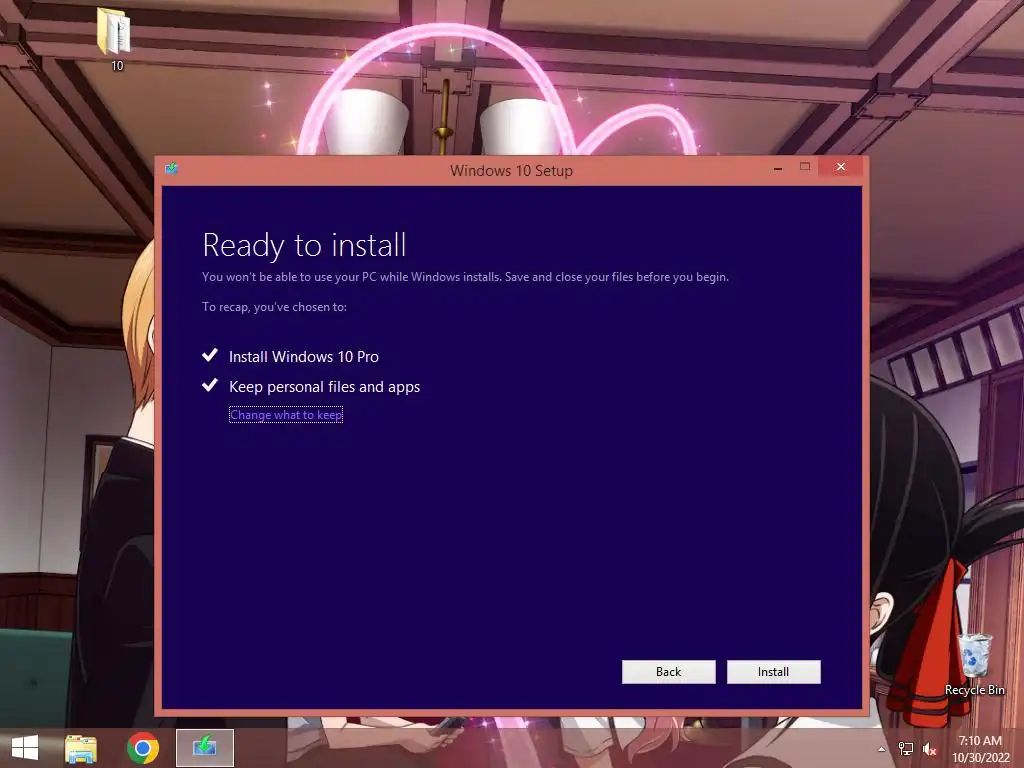Open the clock showing 7:10 AM
The height and width of the screenshot is (768, 1024).
(x=980, y=748)
